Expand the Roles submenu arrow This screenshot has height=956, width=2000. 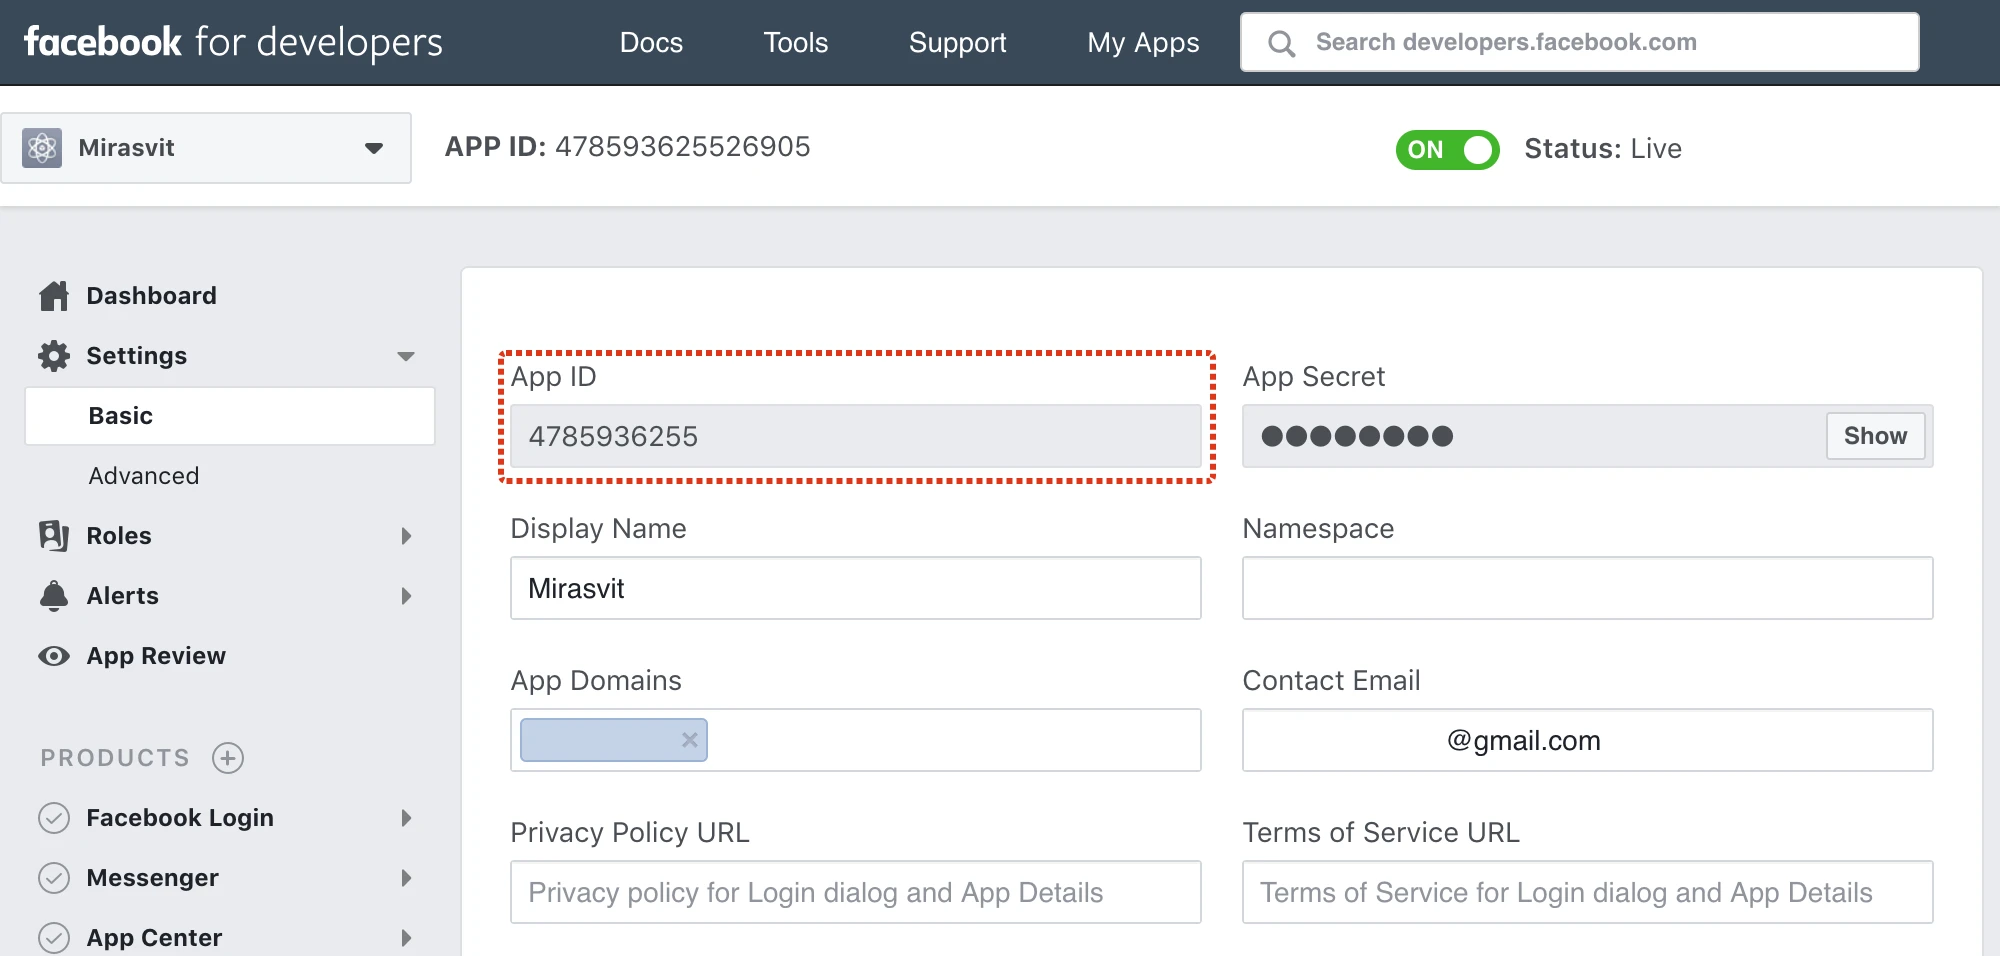pos(405,536)
